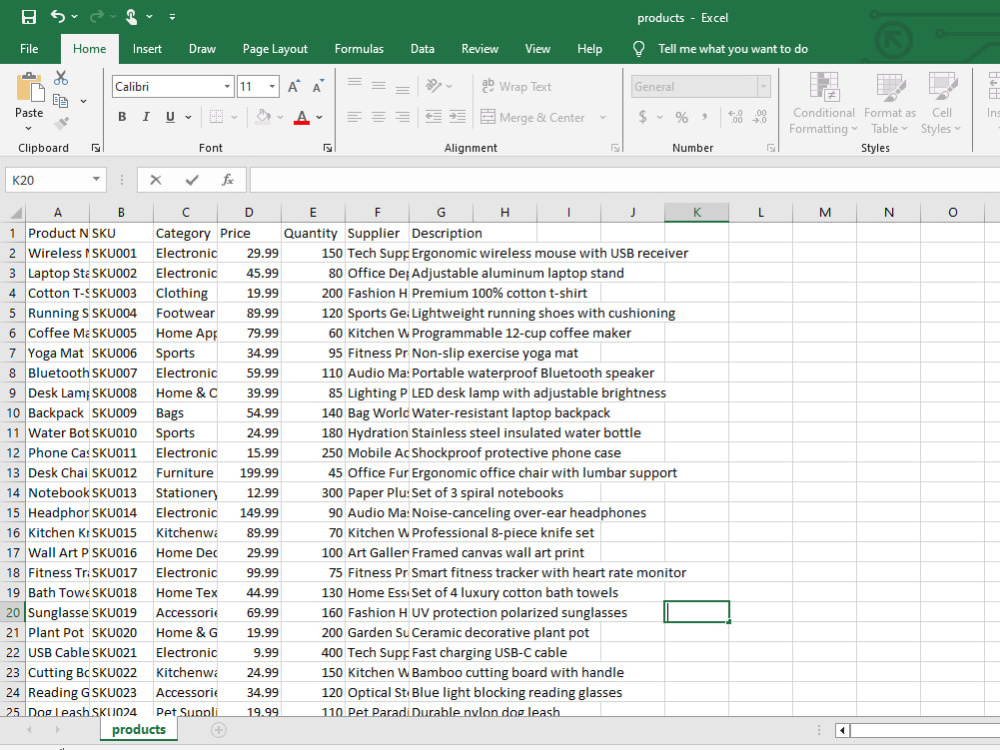Open the Page Layout tab
This screenshot has height=750, width=1000.
point(275,49)
